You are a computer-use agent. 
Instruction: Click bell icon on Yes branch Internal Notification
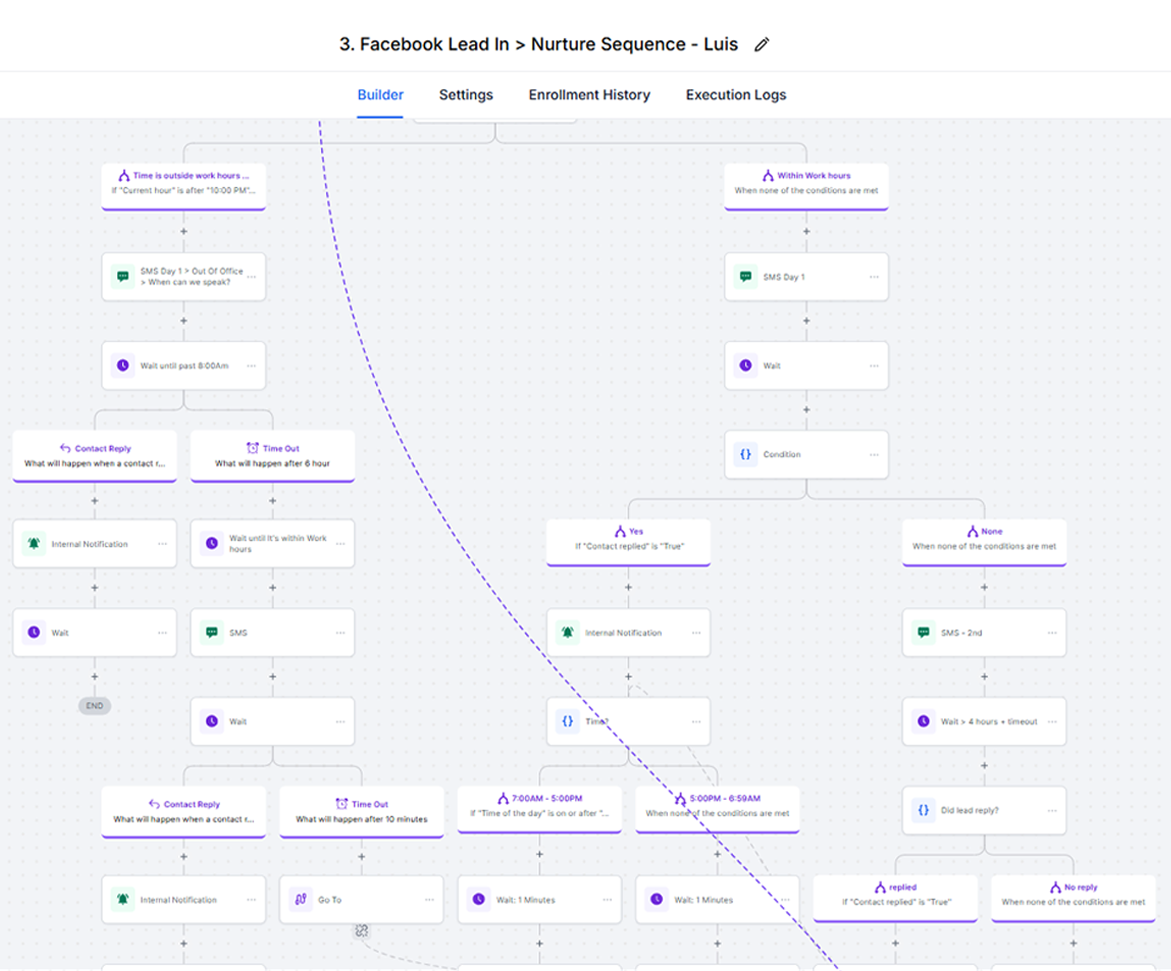pos(568,633)
